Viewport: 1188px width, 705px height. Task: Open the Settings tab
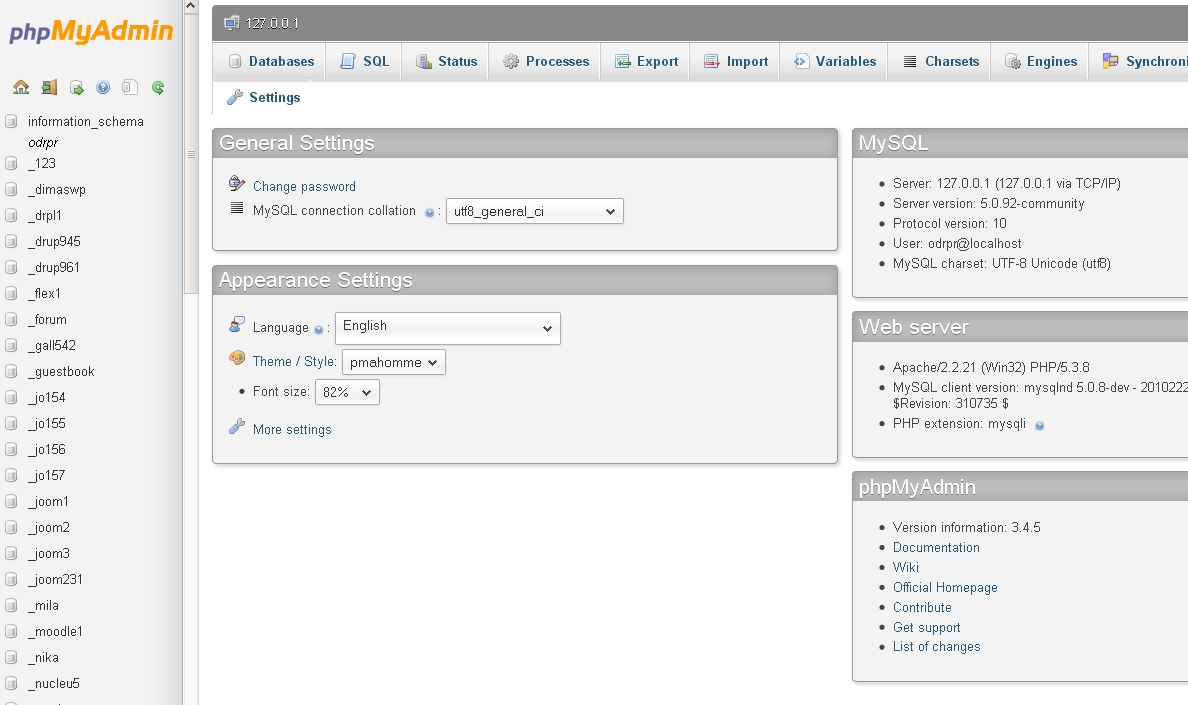click(x=264, y=97)
